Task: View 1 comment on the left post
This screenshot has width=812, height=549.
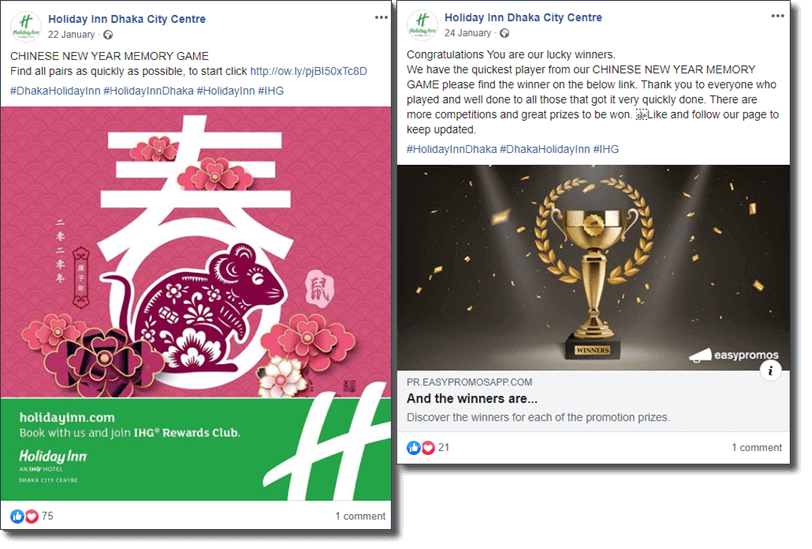Action: click(360, 516)
